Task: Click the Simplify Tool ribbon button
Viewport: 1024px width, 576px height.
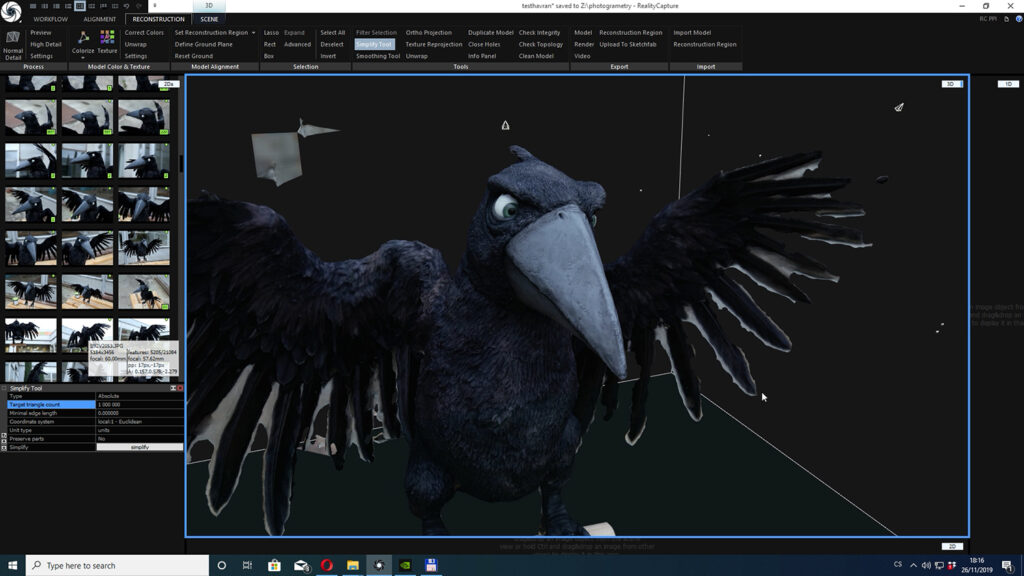Action: [374, 44]
